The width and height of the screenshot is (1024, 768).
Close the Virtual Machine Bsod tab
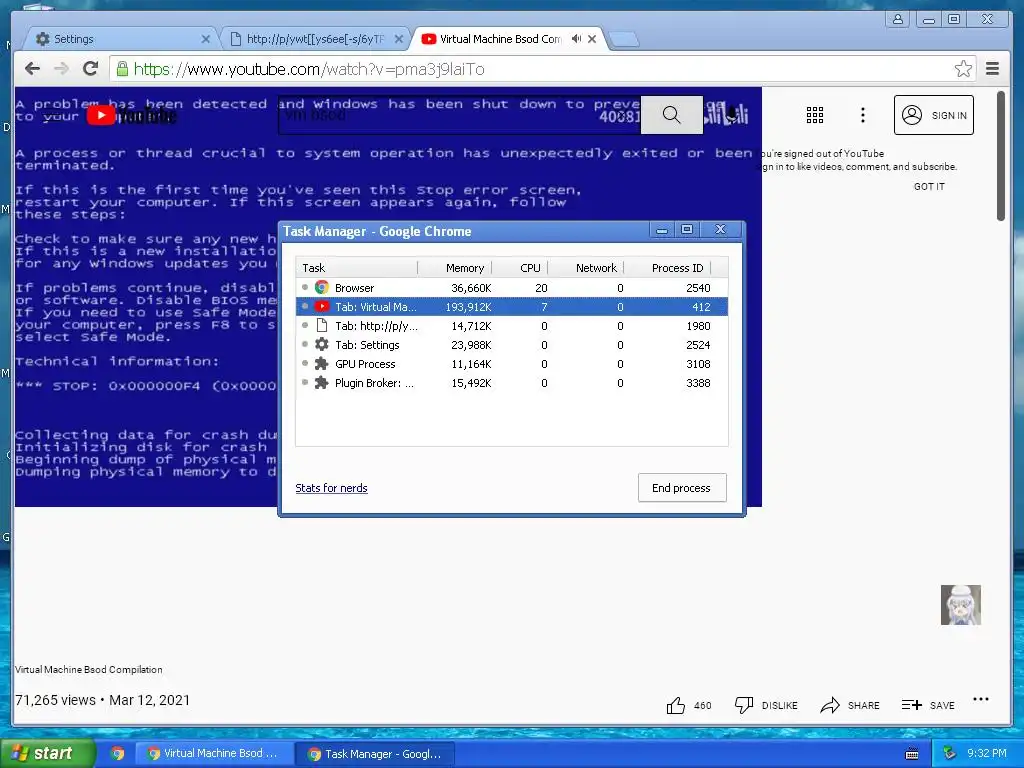tap(592, 39)
